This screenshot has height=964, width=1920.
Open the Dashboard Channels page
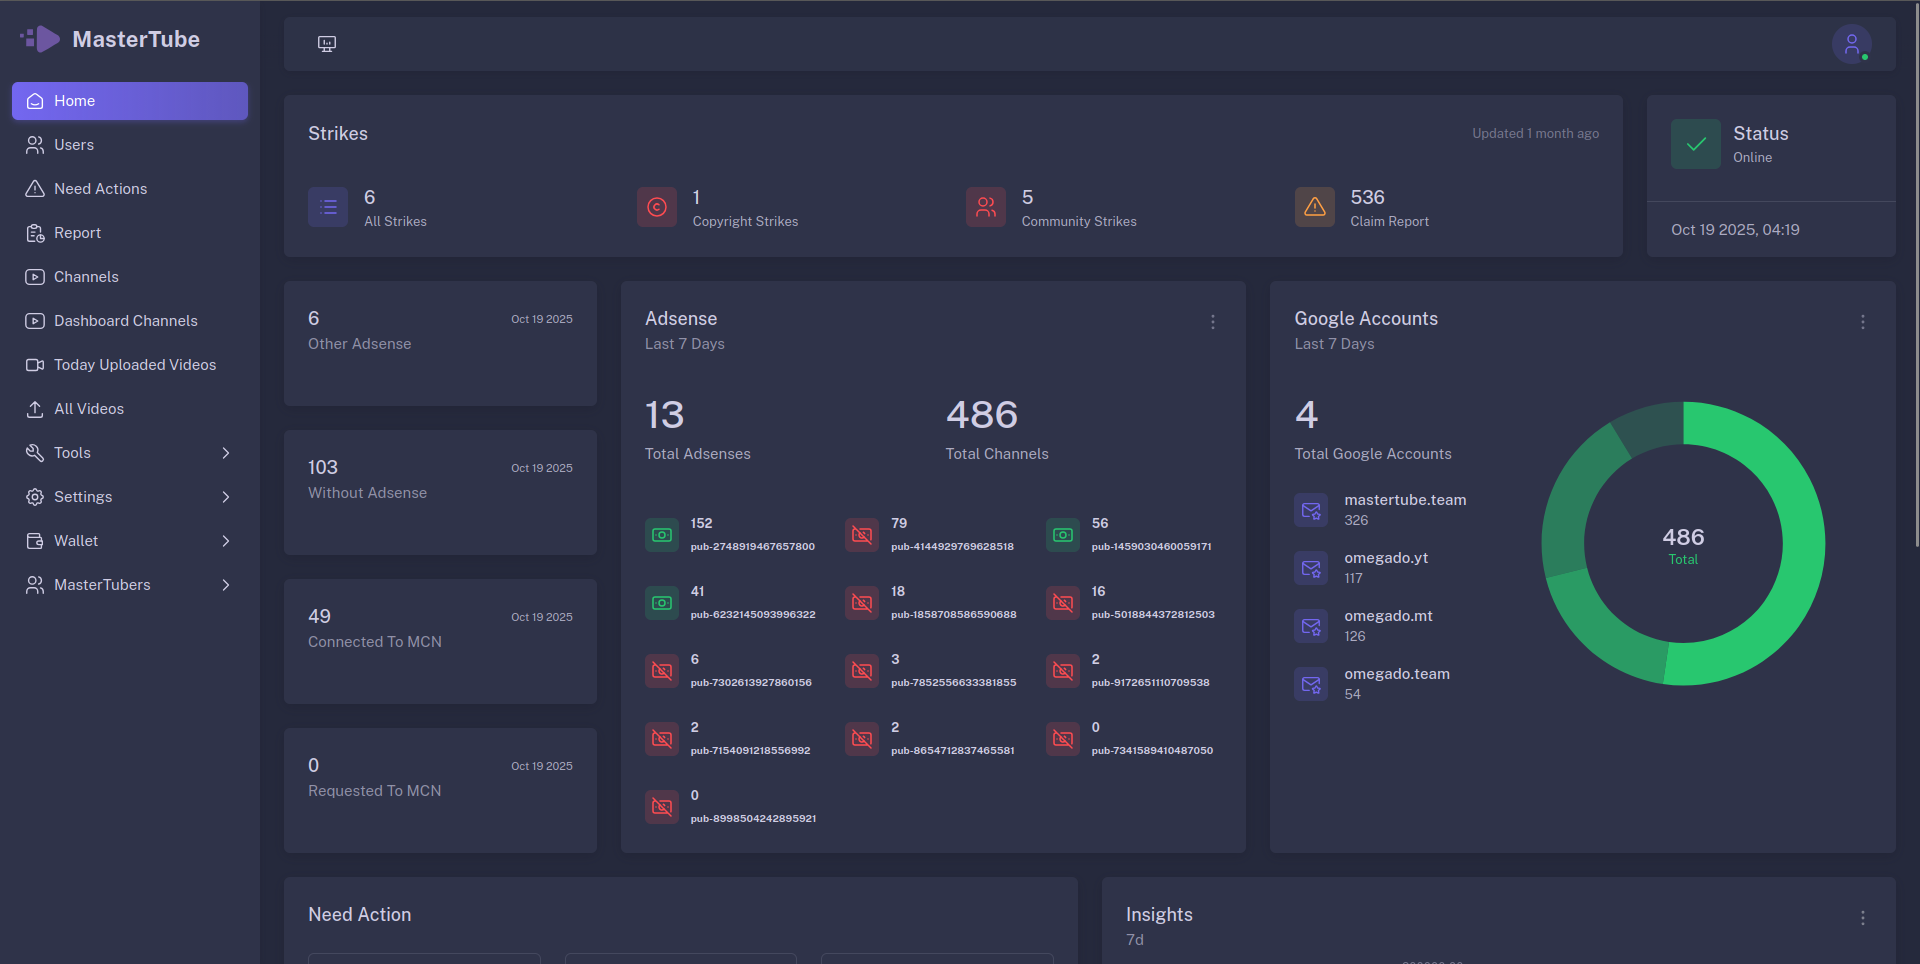(x=125, y=320)
